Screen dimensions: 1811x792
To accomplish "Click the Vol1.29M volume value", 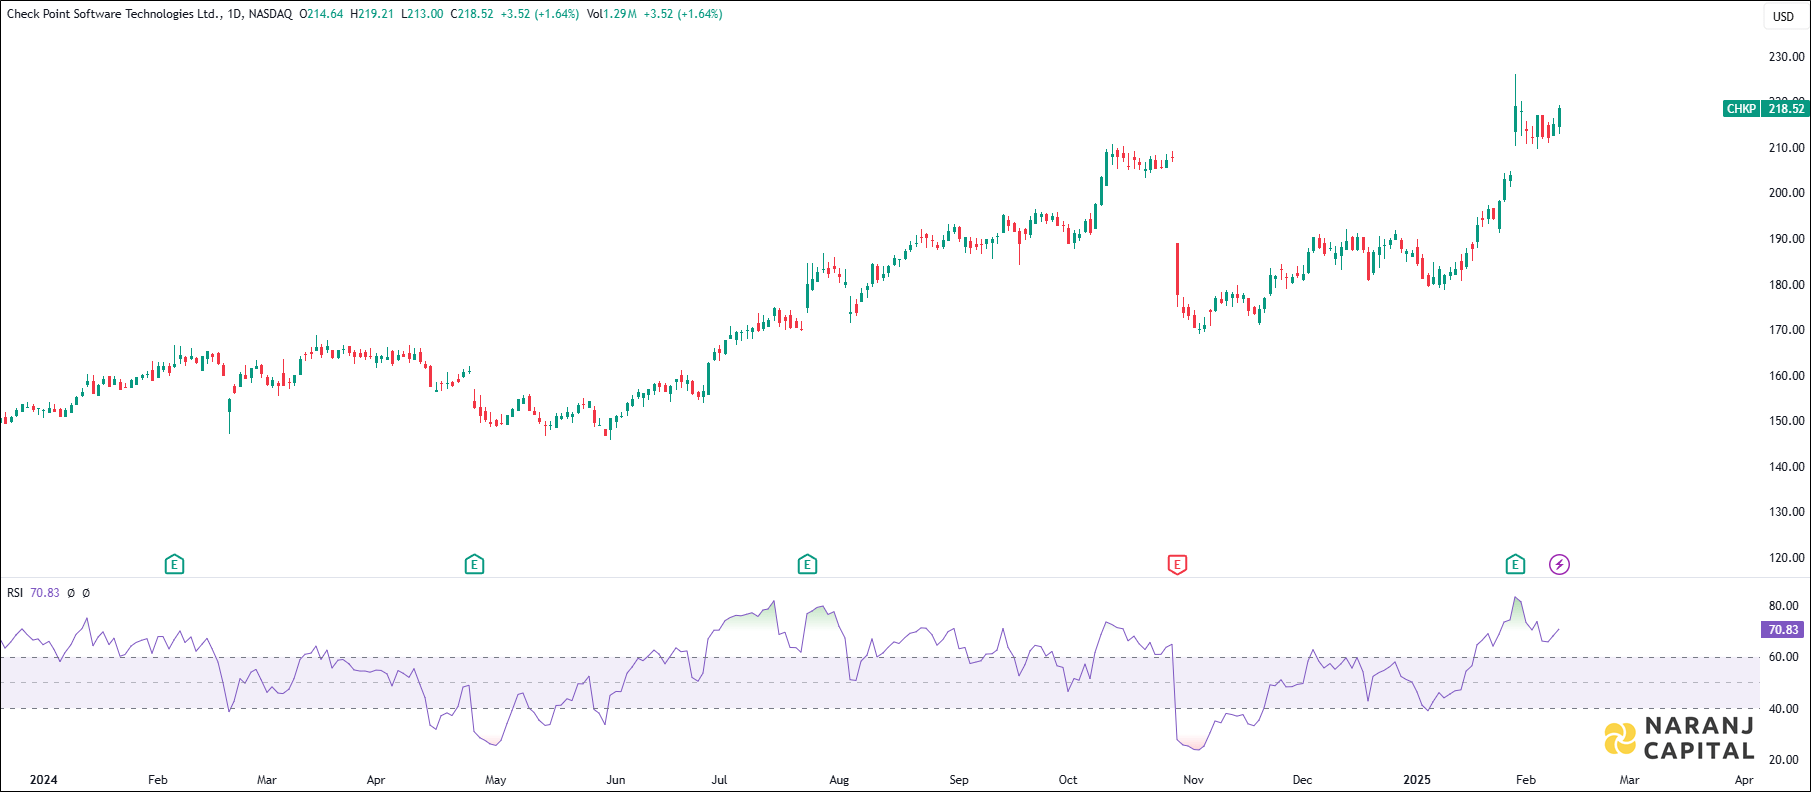I will (x=612, y=14).
